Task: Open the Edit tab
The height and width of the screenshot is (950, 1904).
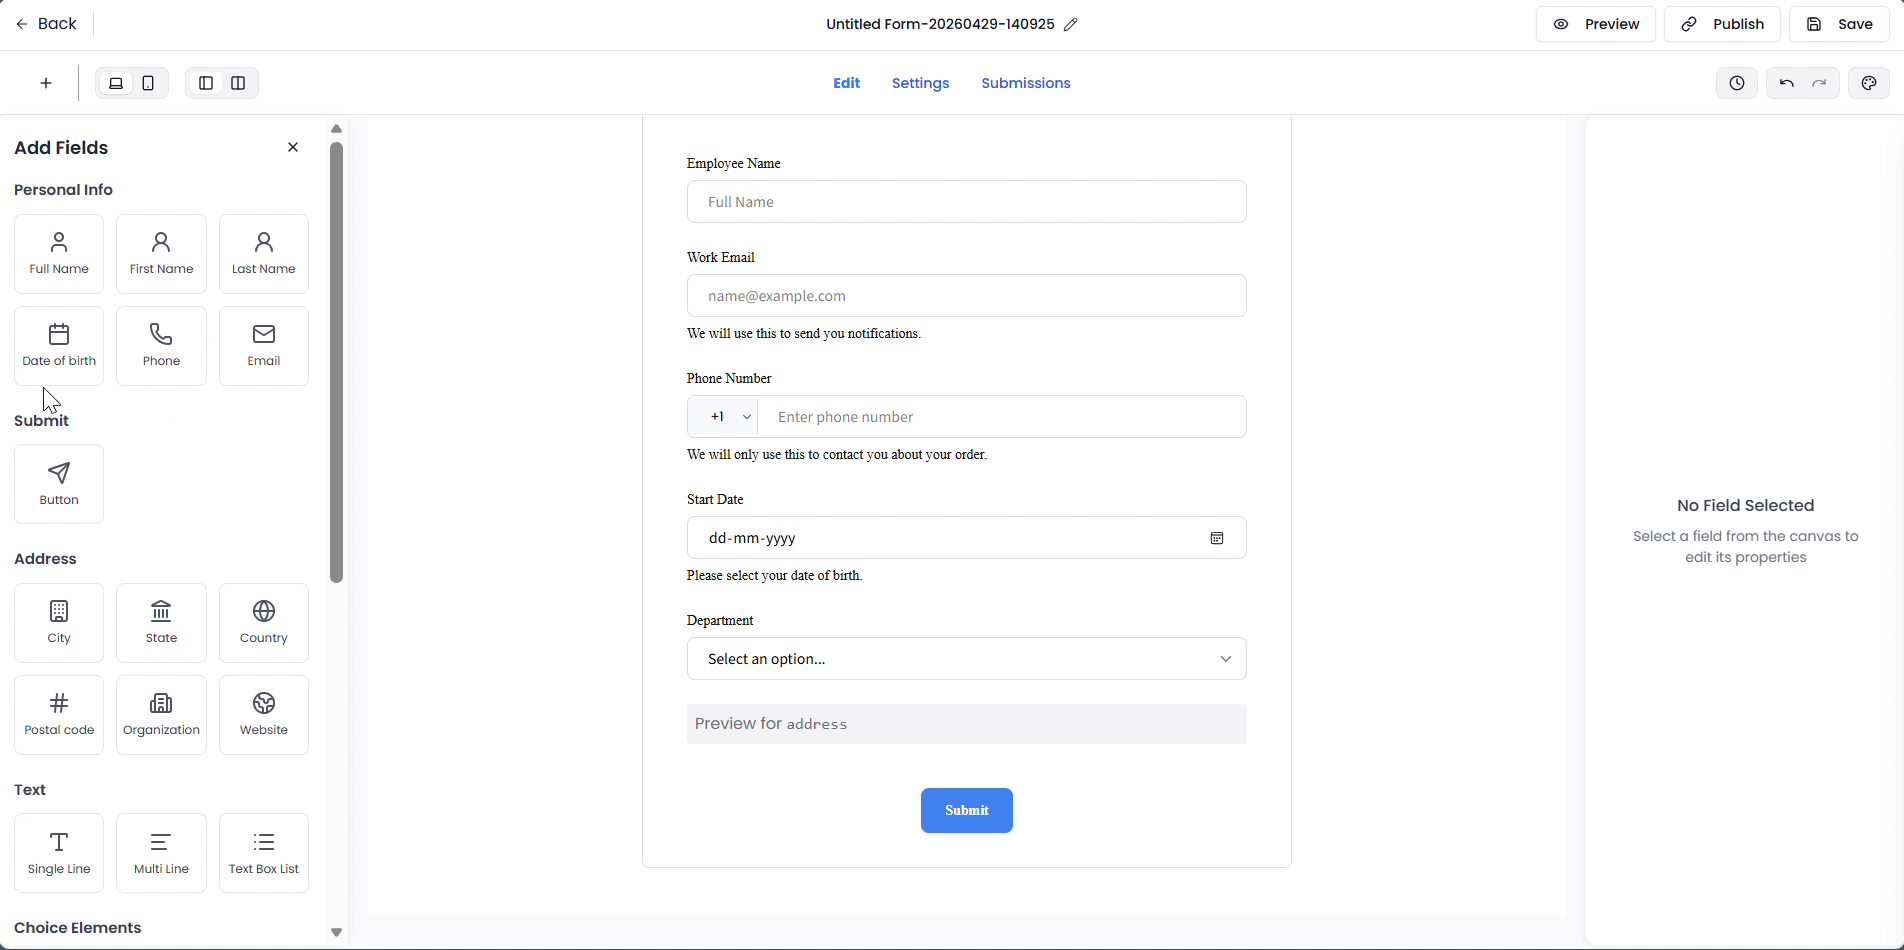Action: tap(846, 83)
